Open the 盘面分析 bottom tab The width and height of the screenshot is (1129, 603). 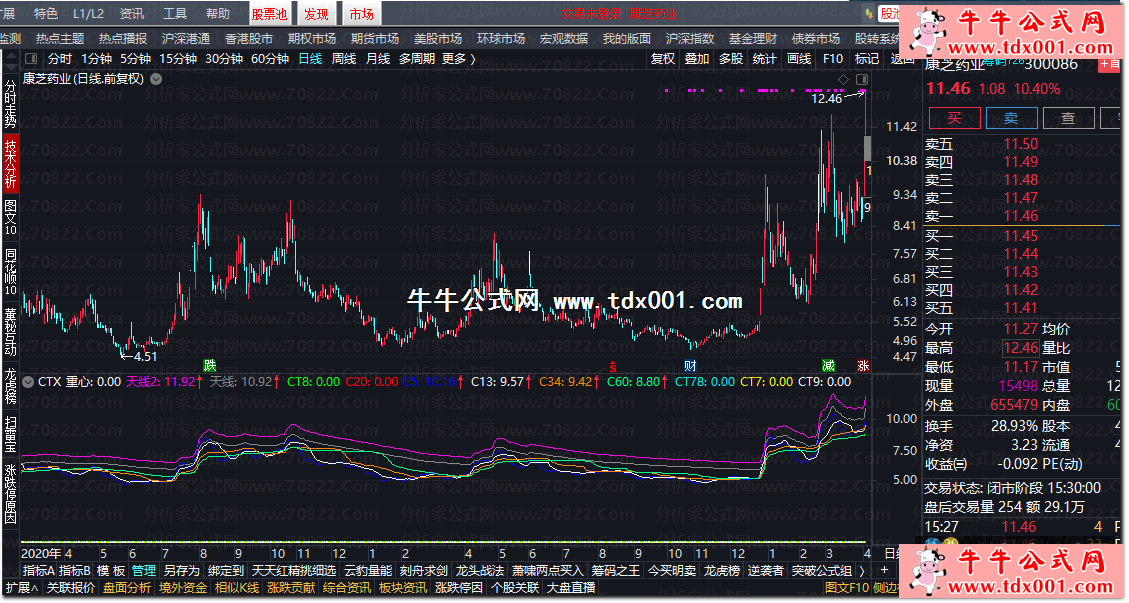[127, 588]
